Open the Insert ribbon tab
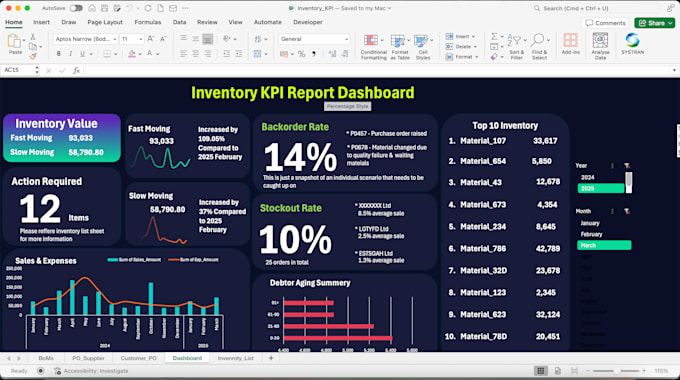Image resolution: width=680 pixels, height=380 pixels. (41, 22)
